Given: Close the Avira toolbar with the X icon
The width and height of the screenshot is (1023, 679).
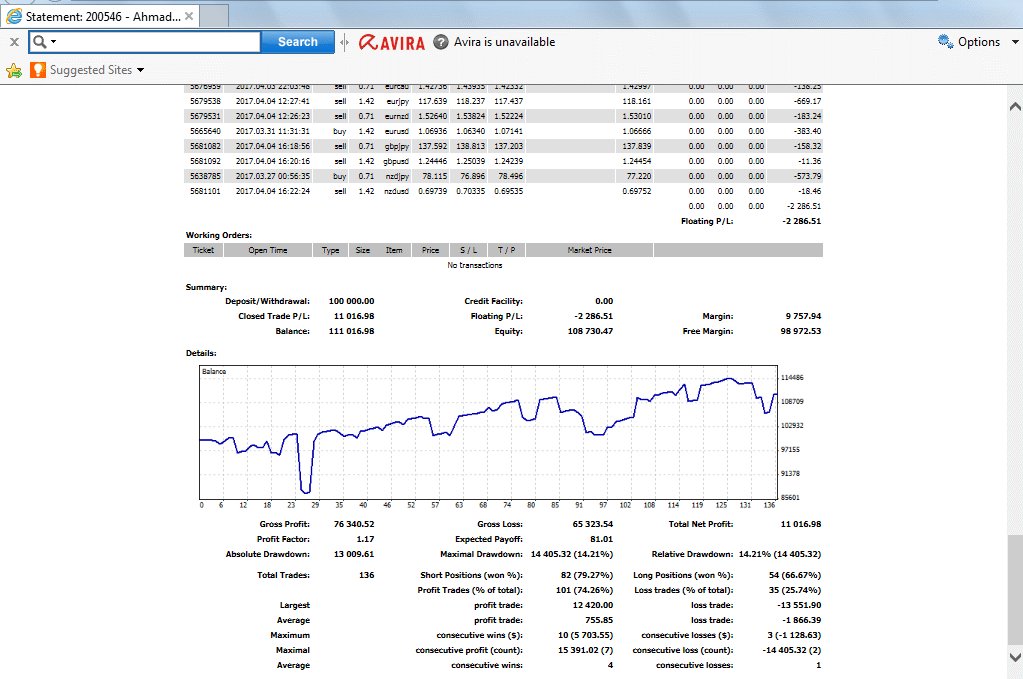Looking at the screenshot, I should pos(14,42).
